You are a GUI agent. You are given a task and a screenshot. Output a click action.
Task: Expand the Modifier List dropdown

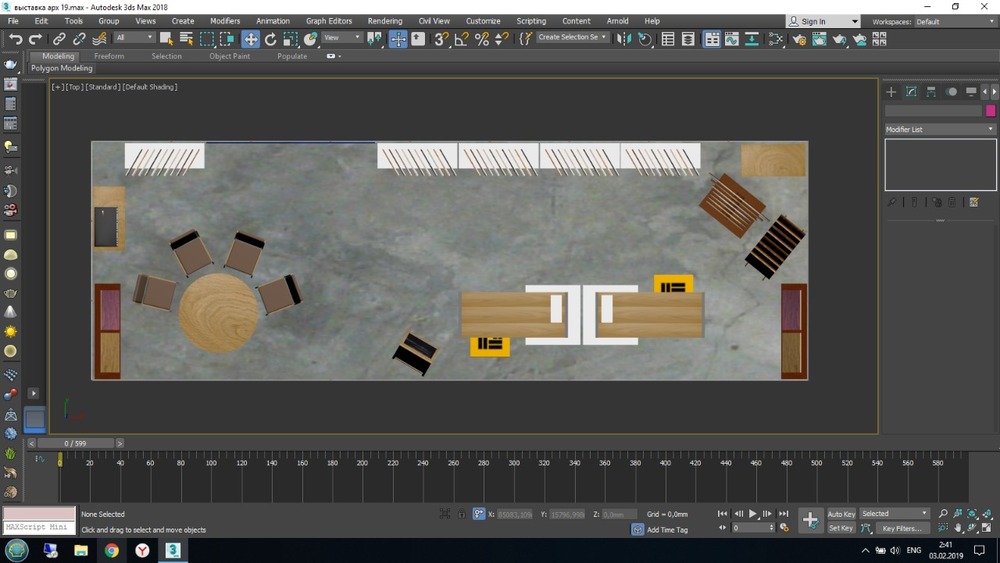coord(940,129)
